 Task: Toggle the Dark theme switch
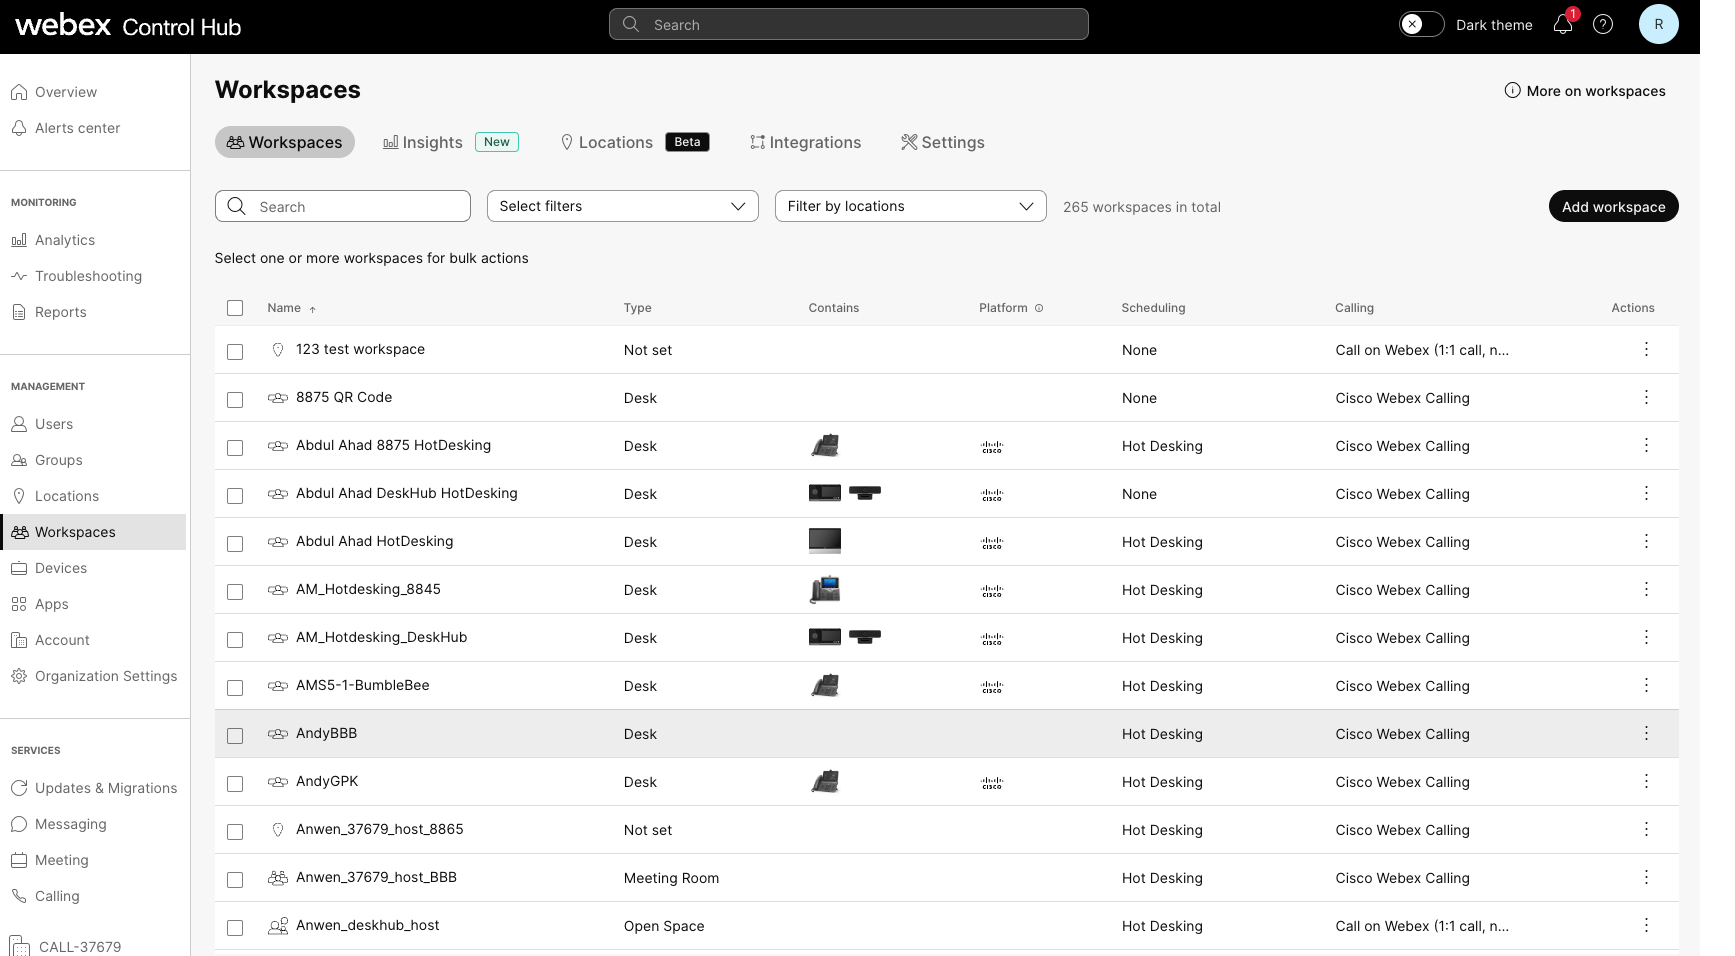[1421, 24]
